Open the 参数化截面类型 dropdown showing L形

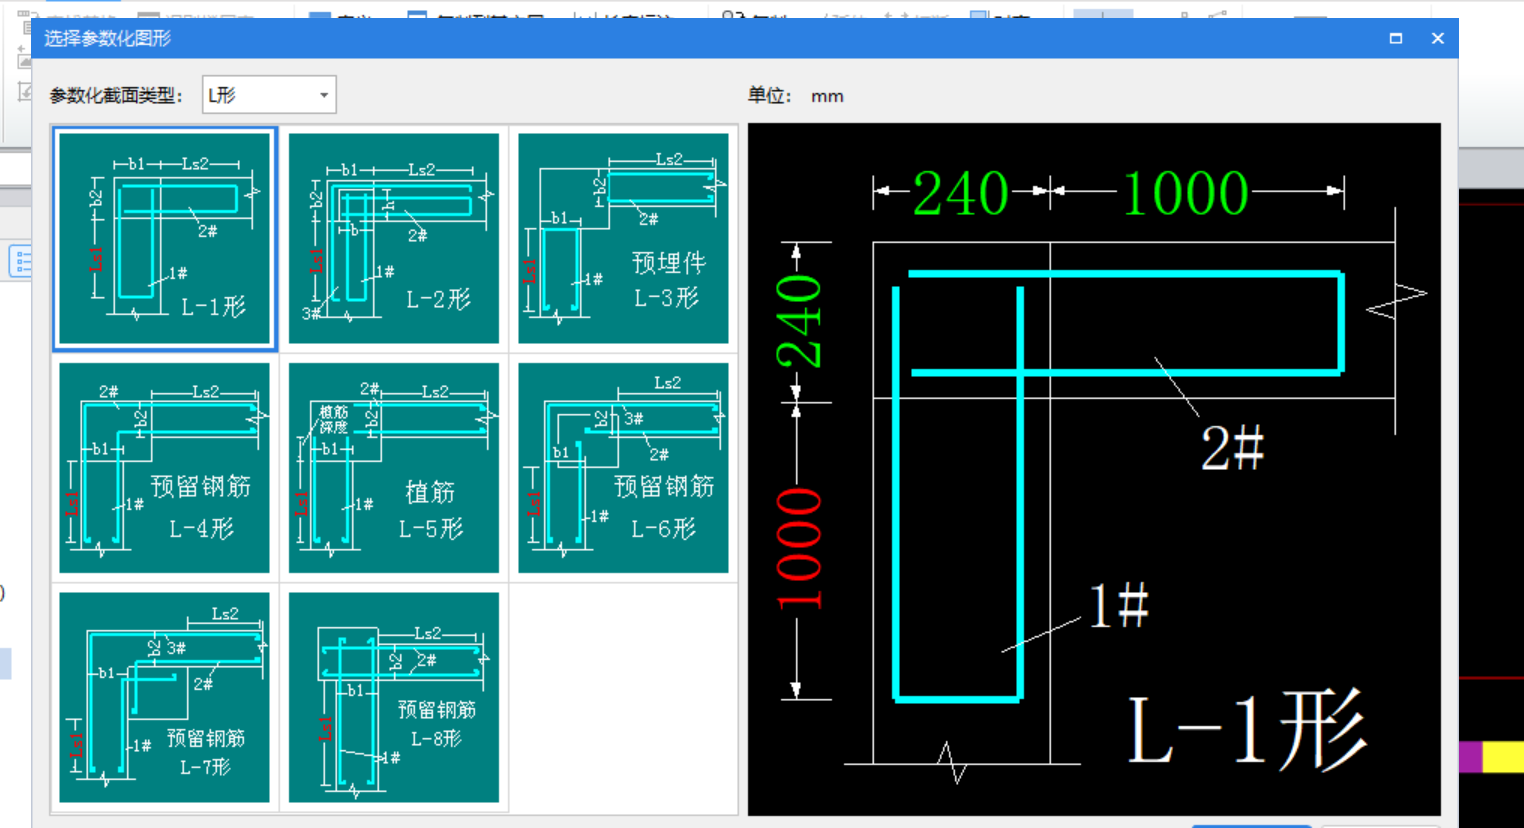click(269, 95)
